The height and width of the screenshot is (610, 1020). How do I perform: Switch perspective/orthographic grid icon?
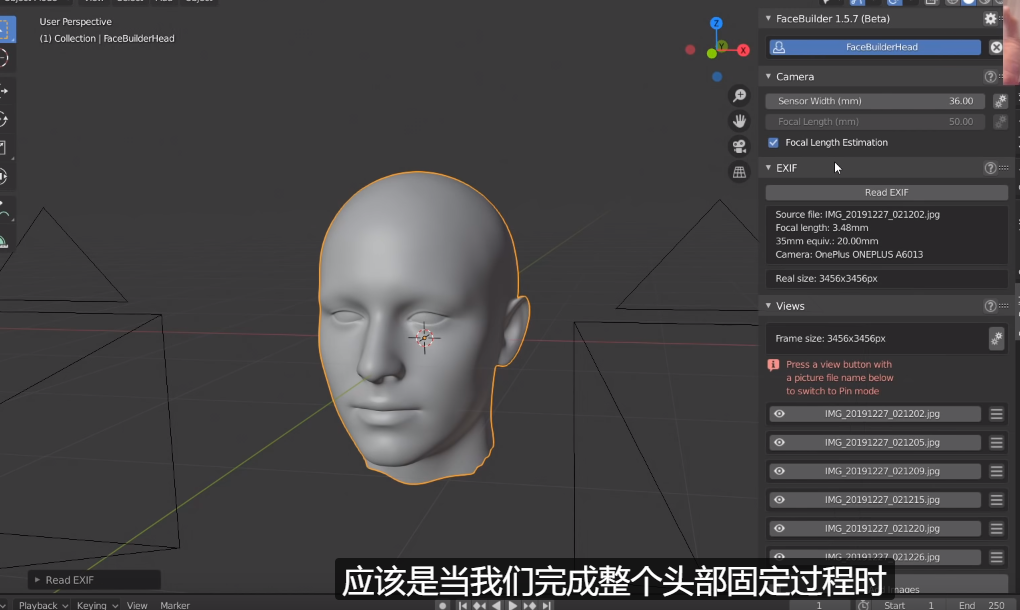tap(739, 172)
